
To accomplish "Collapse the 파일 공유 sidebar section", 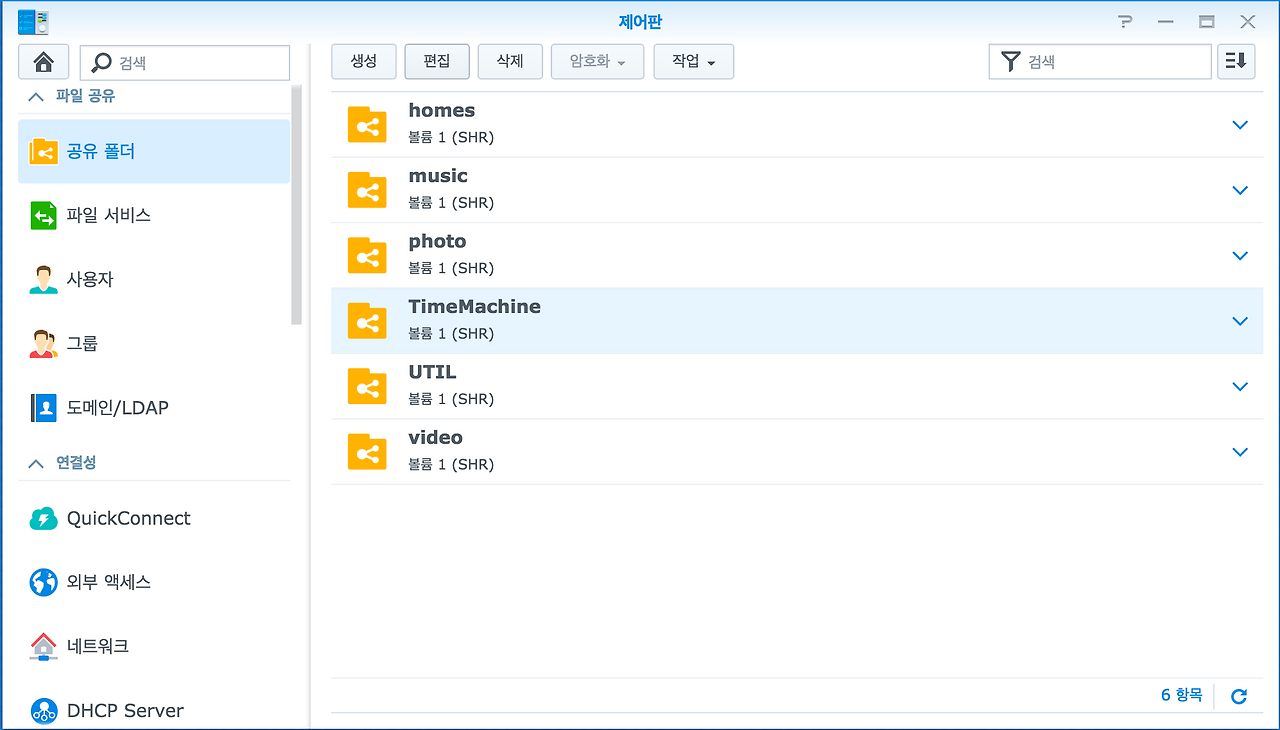I will point(35,96).
